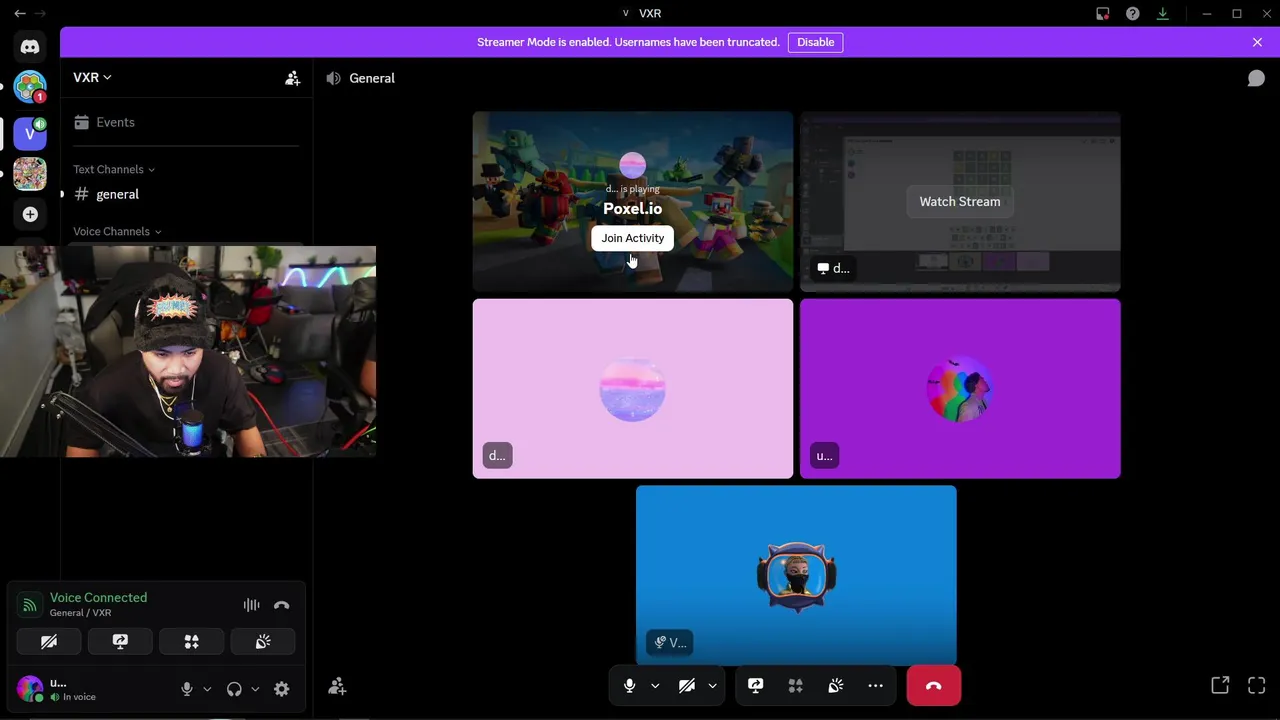Add a server with the plus icon
The width and height of the screenshot is (1280, 720).
30,214
